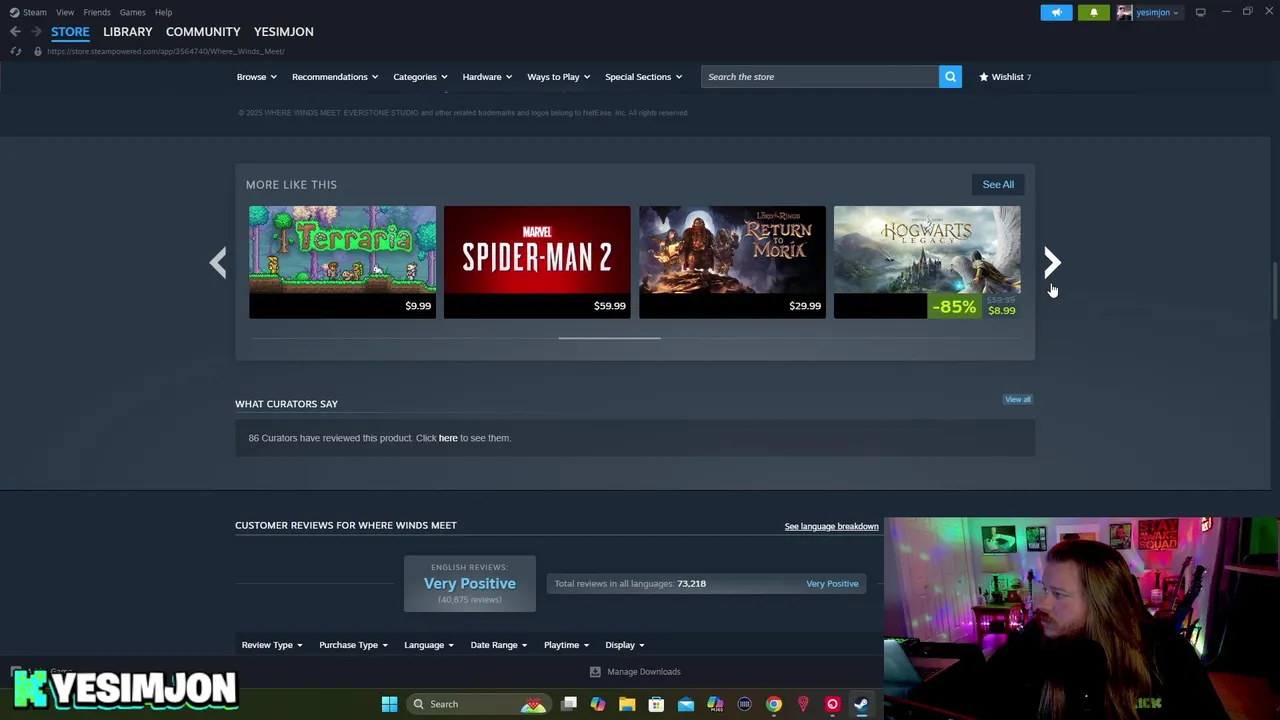Screen dimensions: 1280x720
Task: Click the Manage Downloads icon
Action: [x=595, y=672]
